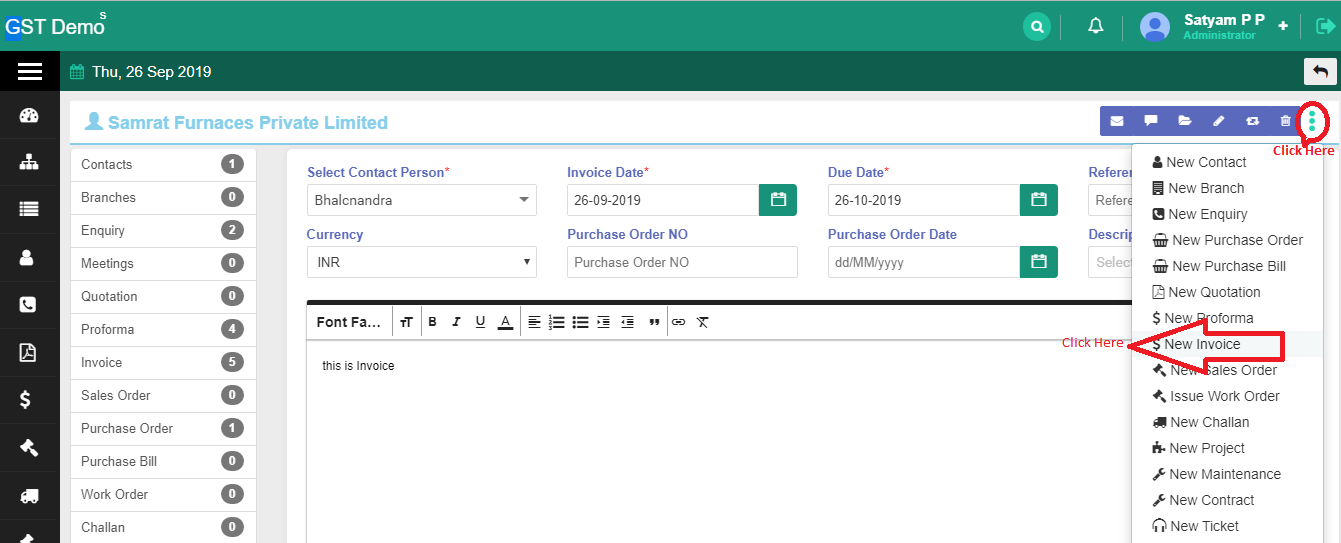Toggle italic formatting in editor
The image size is (1341, 543).
click(456, 322)
